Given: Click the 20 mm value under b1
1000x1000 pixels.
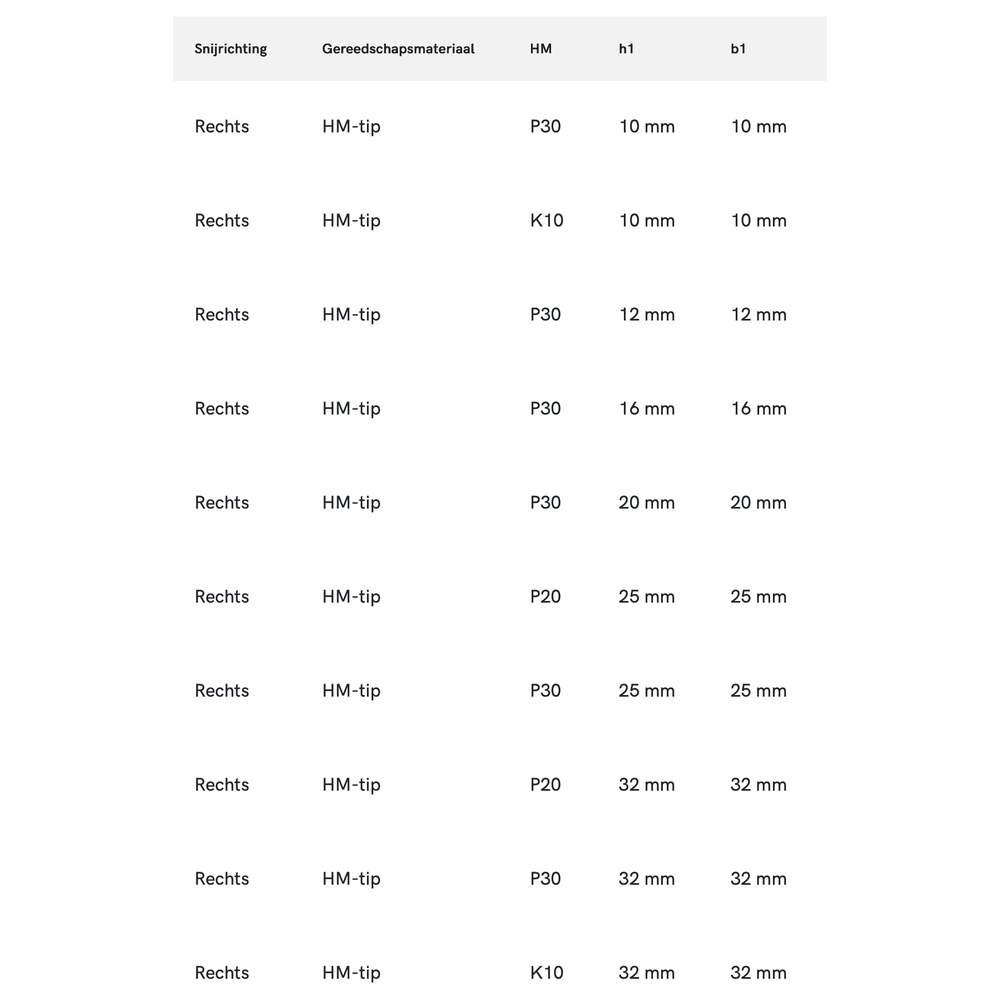Looking at the screenshot, I should tap(759, 502).
